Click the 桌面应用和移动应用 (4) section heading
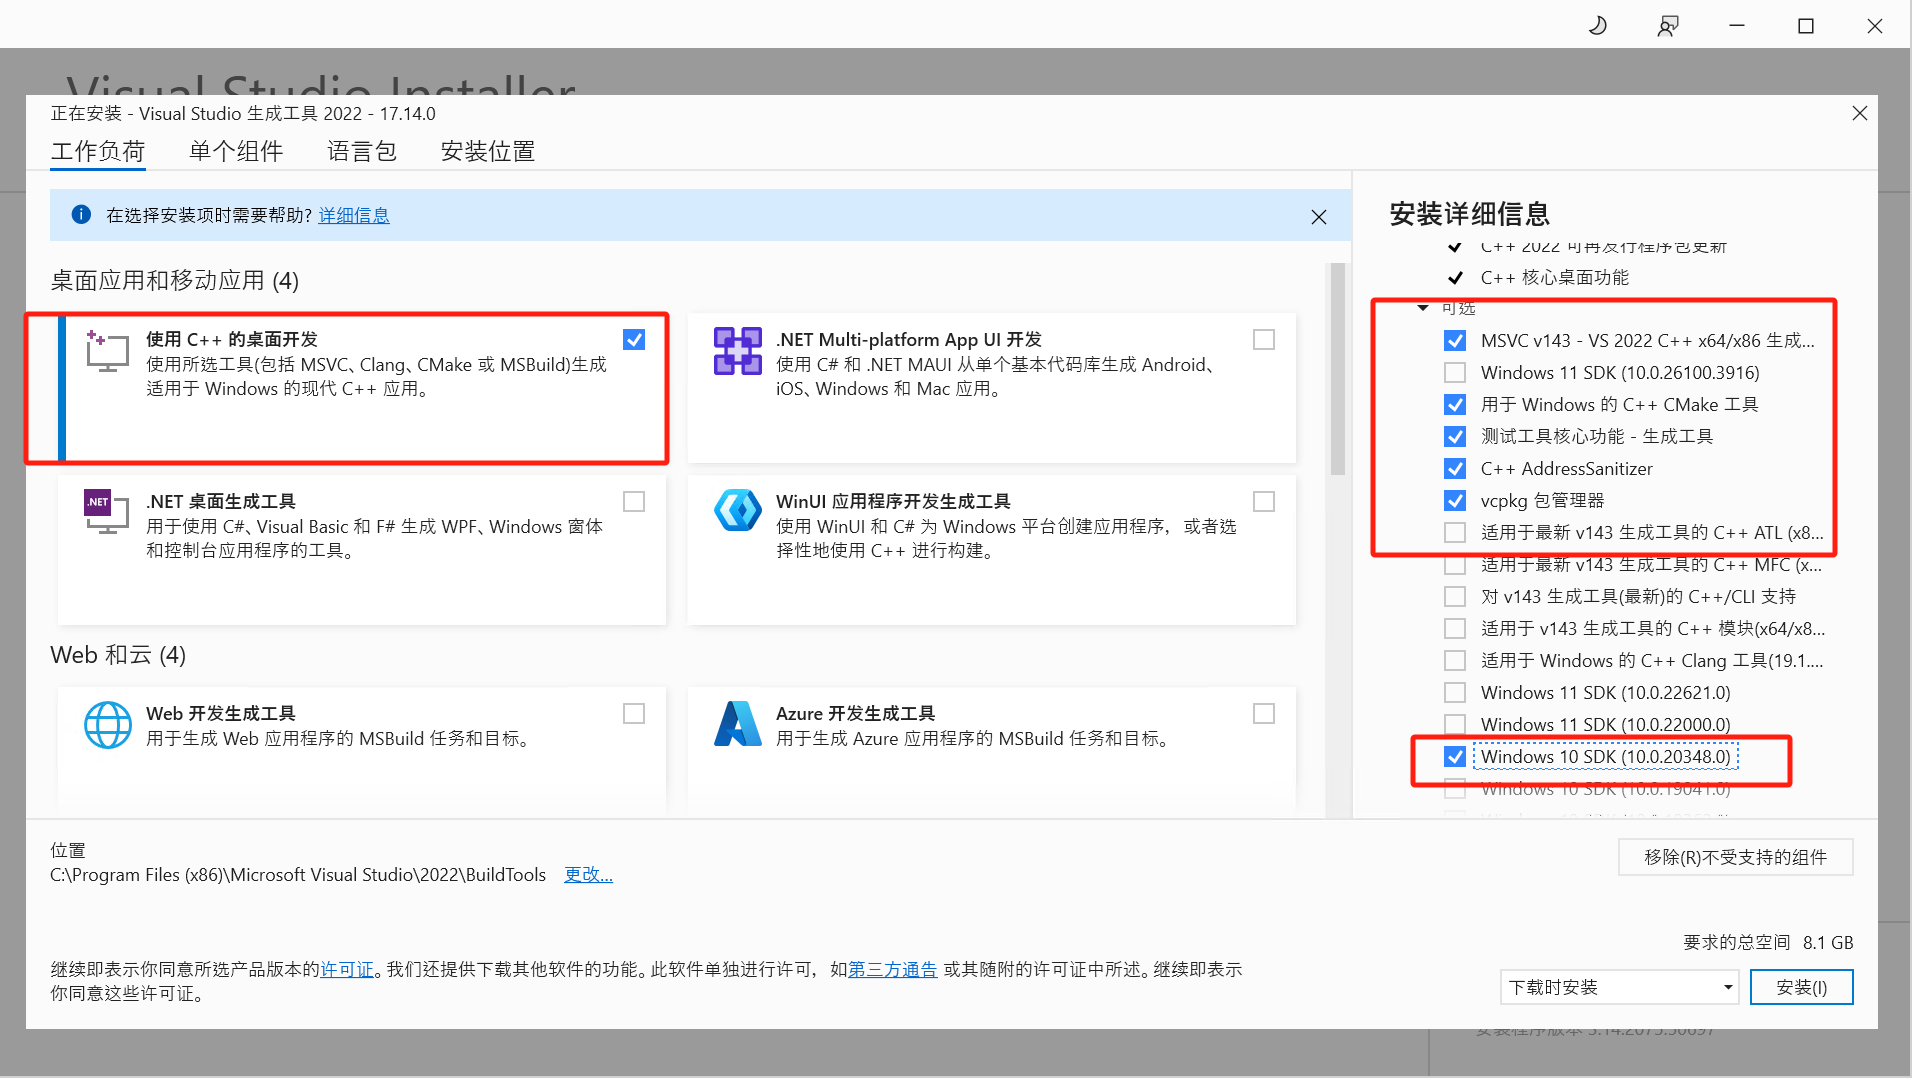The image size is (1912, 1086). pos(175,281)
